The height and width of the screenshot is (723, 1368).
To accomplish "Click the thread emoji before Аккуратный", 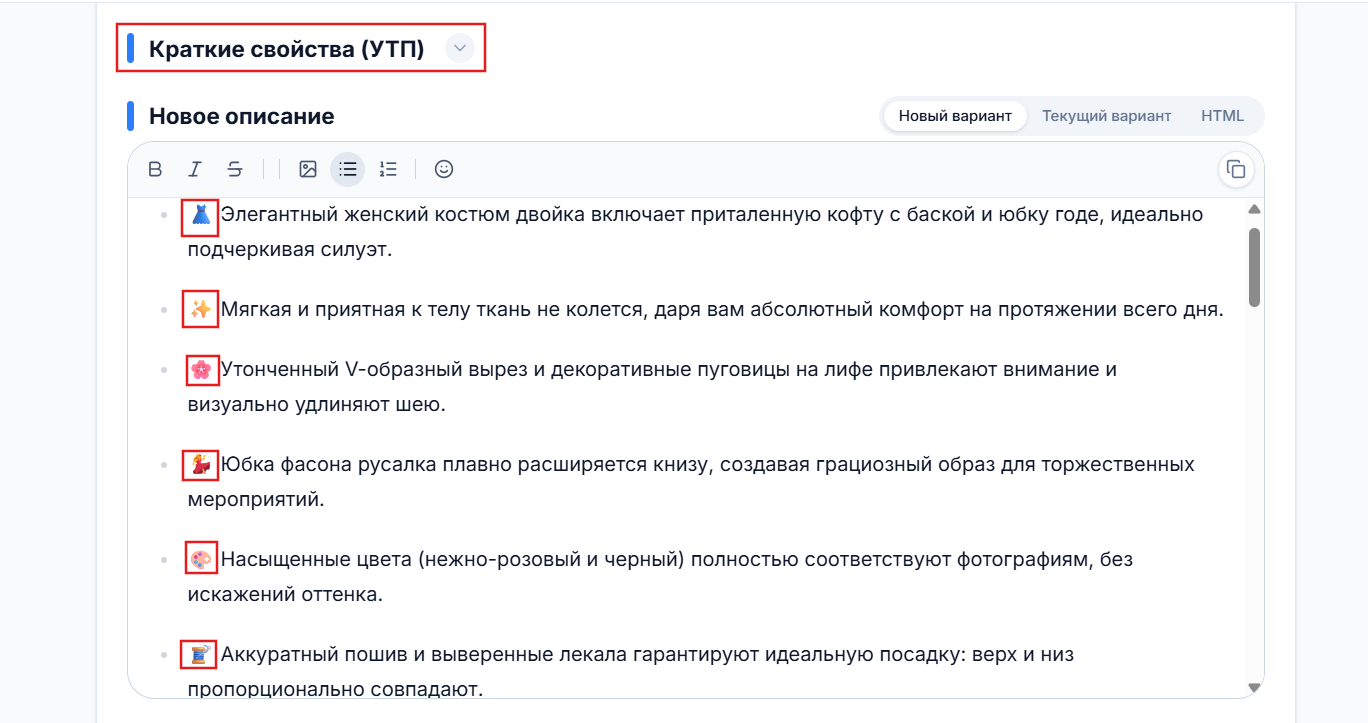I will point(200,655).
